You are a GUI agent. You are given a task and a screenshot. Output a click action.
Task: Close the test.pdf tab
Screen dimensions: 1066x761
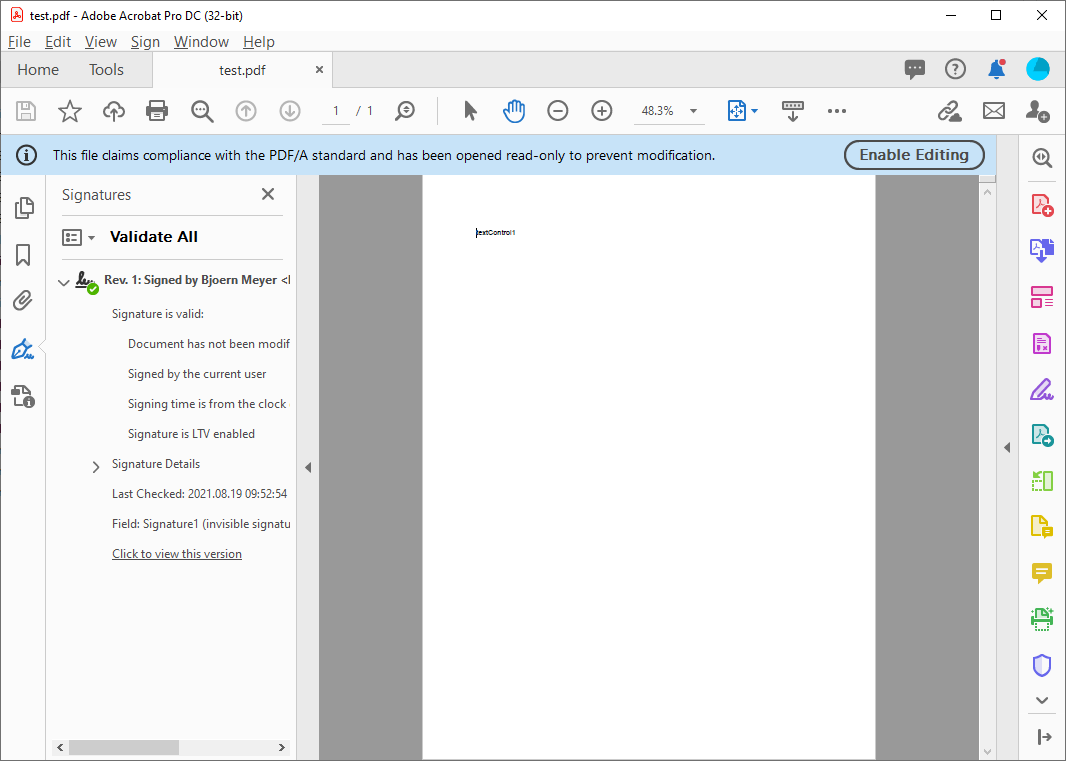[319, 69]
